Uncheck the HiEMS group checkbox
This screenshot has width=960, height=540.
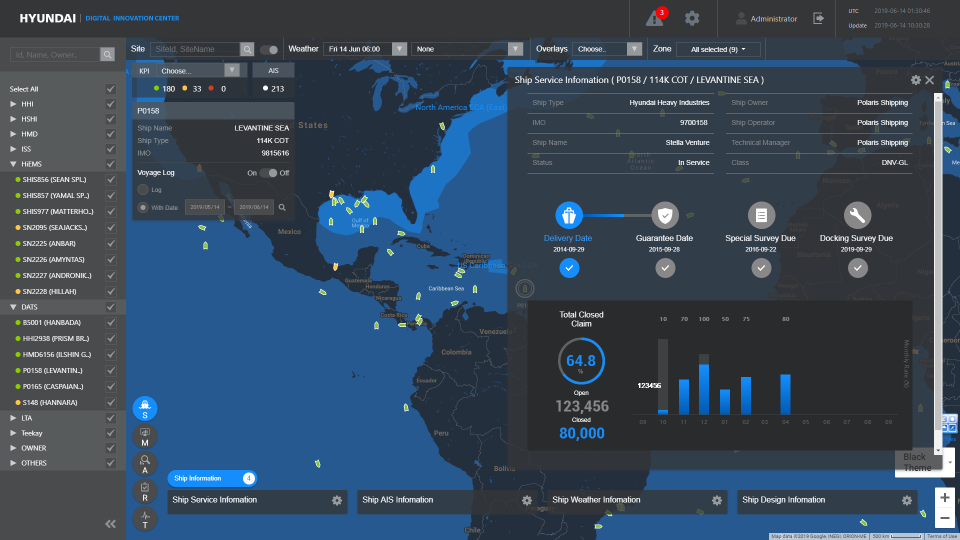click(x=111, y=164)
